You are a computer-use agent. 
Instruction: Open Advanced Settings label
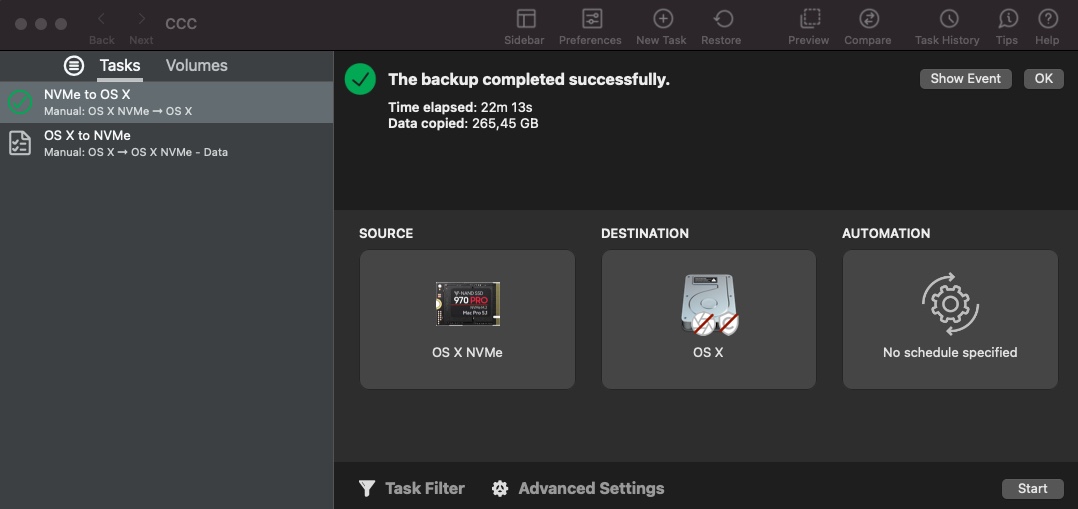[x=591, y=488]
